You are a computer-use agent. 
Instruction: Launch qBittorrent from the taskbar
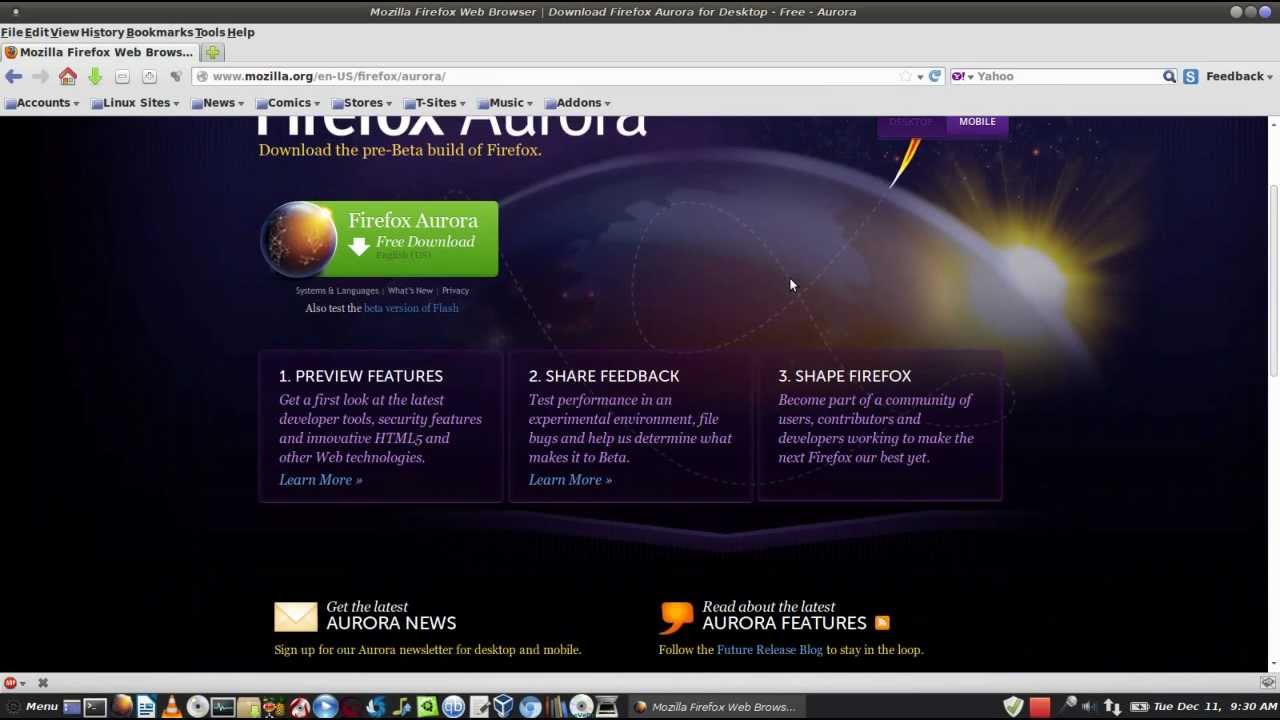[x=454, y=707]
